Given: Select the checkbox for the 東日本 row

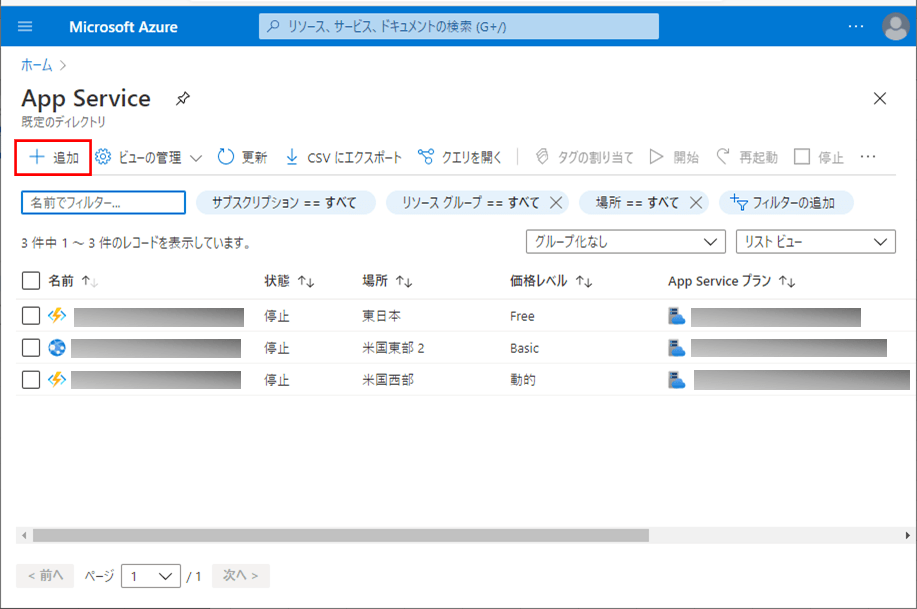Looking at the screenshot, I should point(30,316).
